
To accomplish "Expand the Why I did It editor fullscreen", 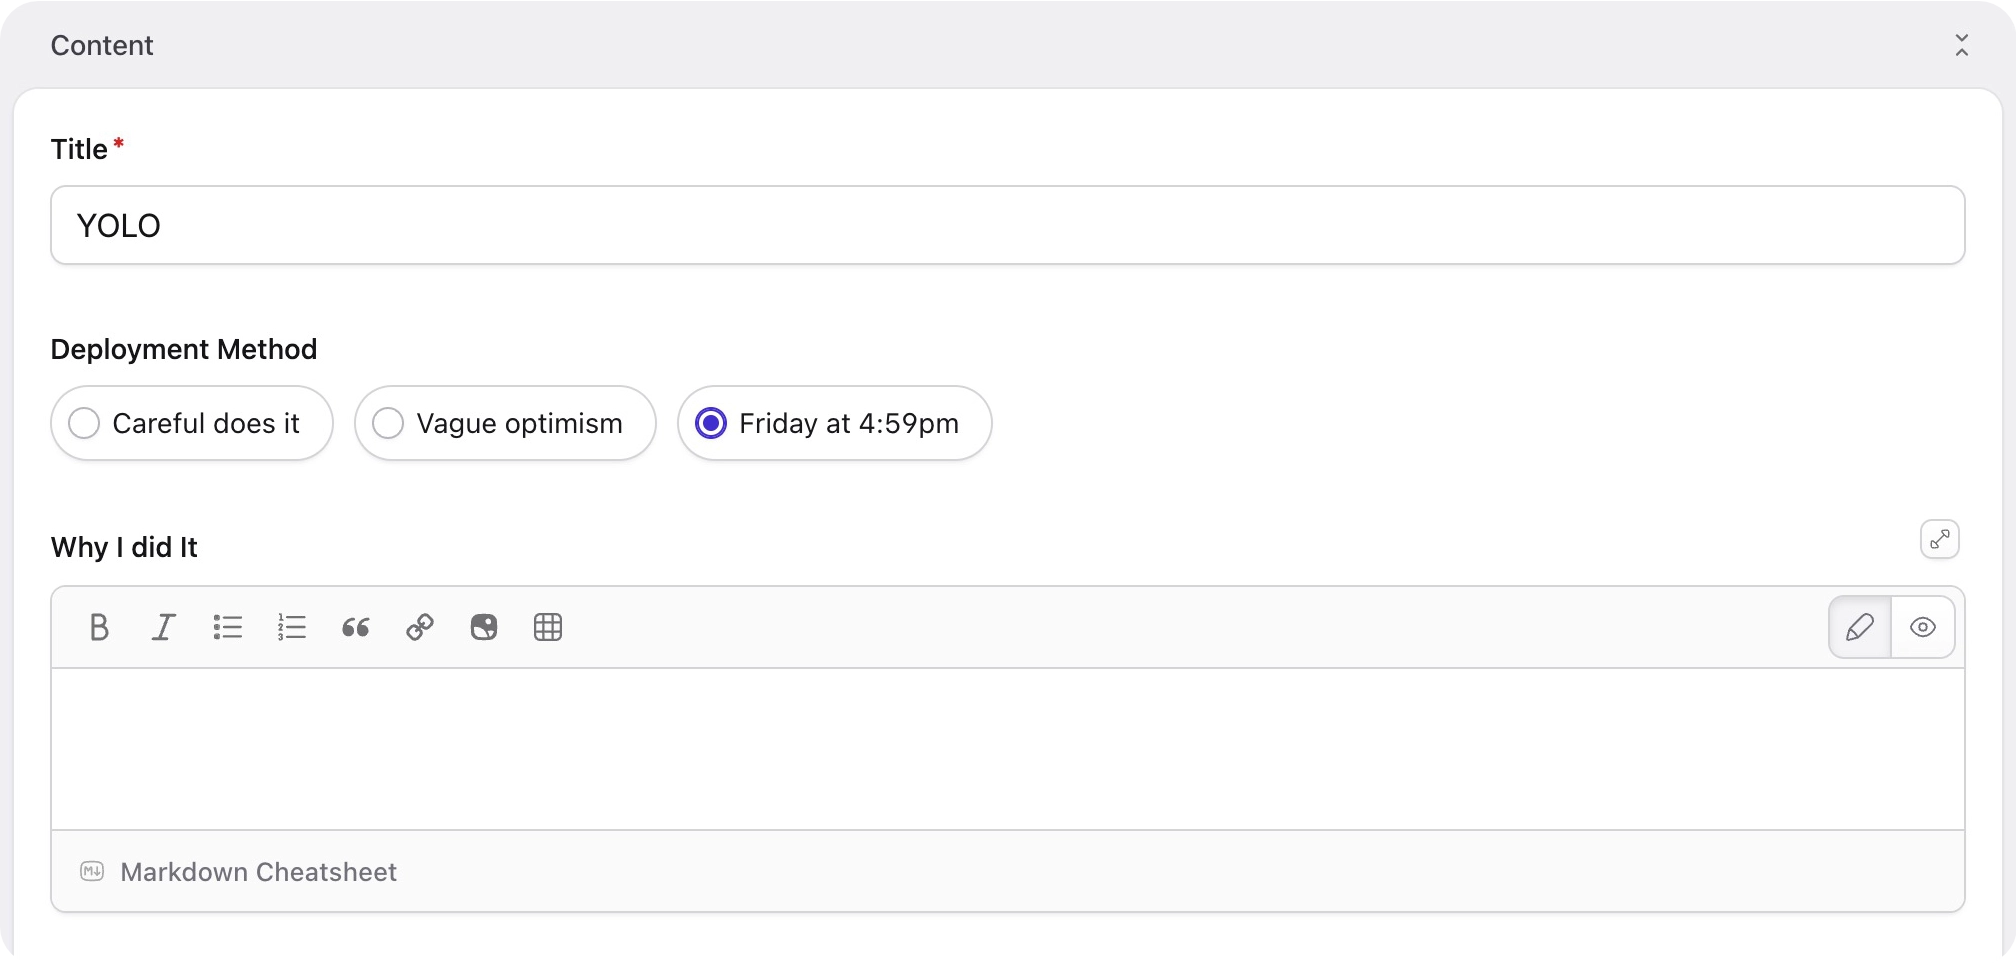I will pos(1939,539).
